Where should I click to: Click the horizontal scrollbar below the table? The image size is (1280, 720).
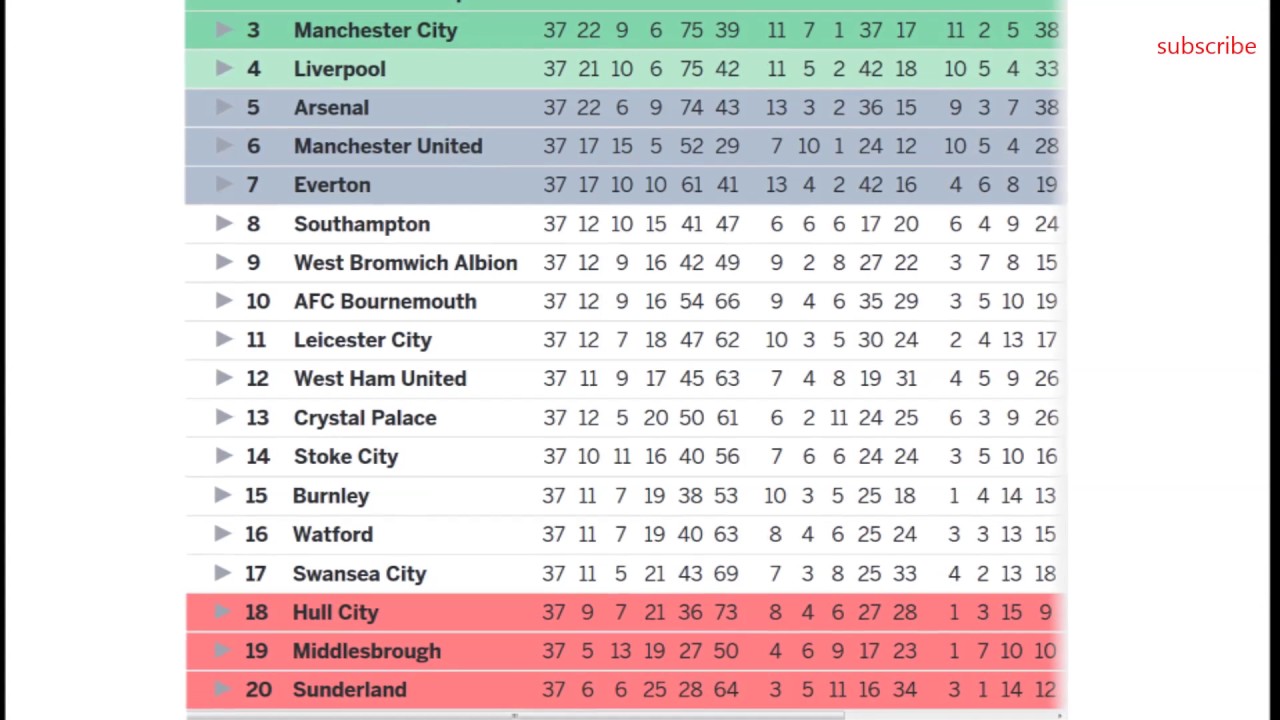pyautogui.click(x=680, y=715)
